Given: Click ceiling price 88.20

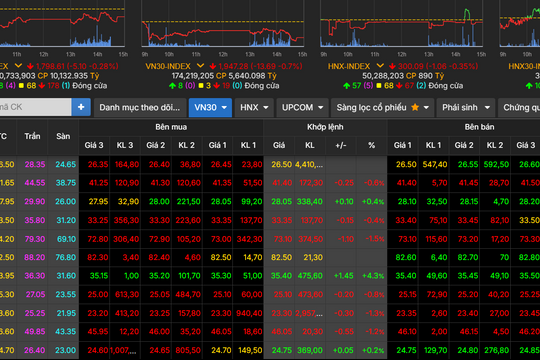Looking at the screenshot, I should click(x=34, y=257).
